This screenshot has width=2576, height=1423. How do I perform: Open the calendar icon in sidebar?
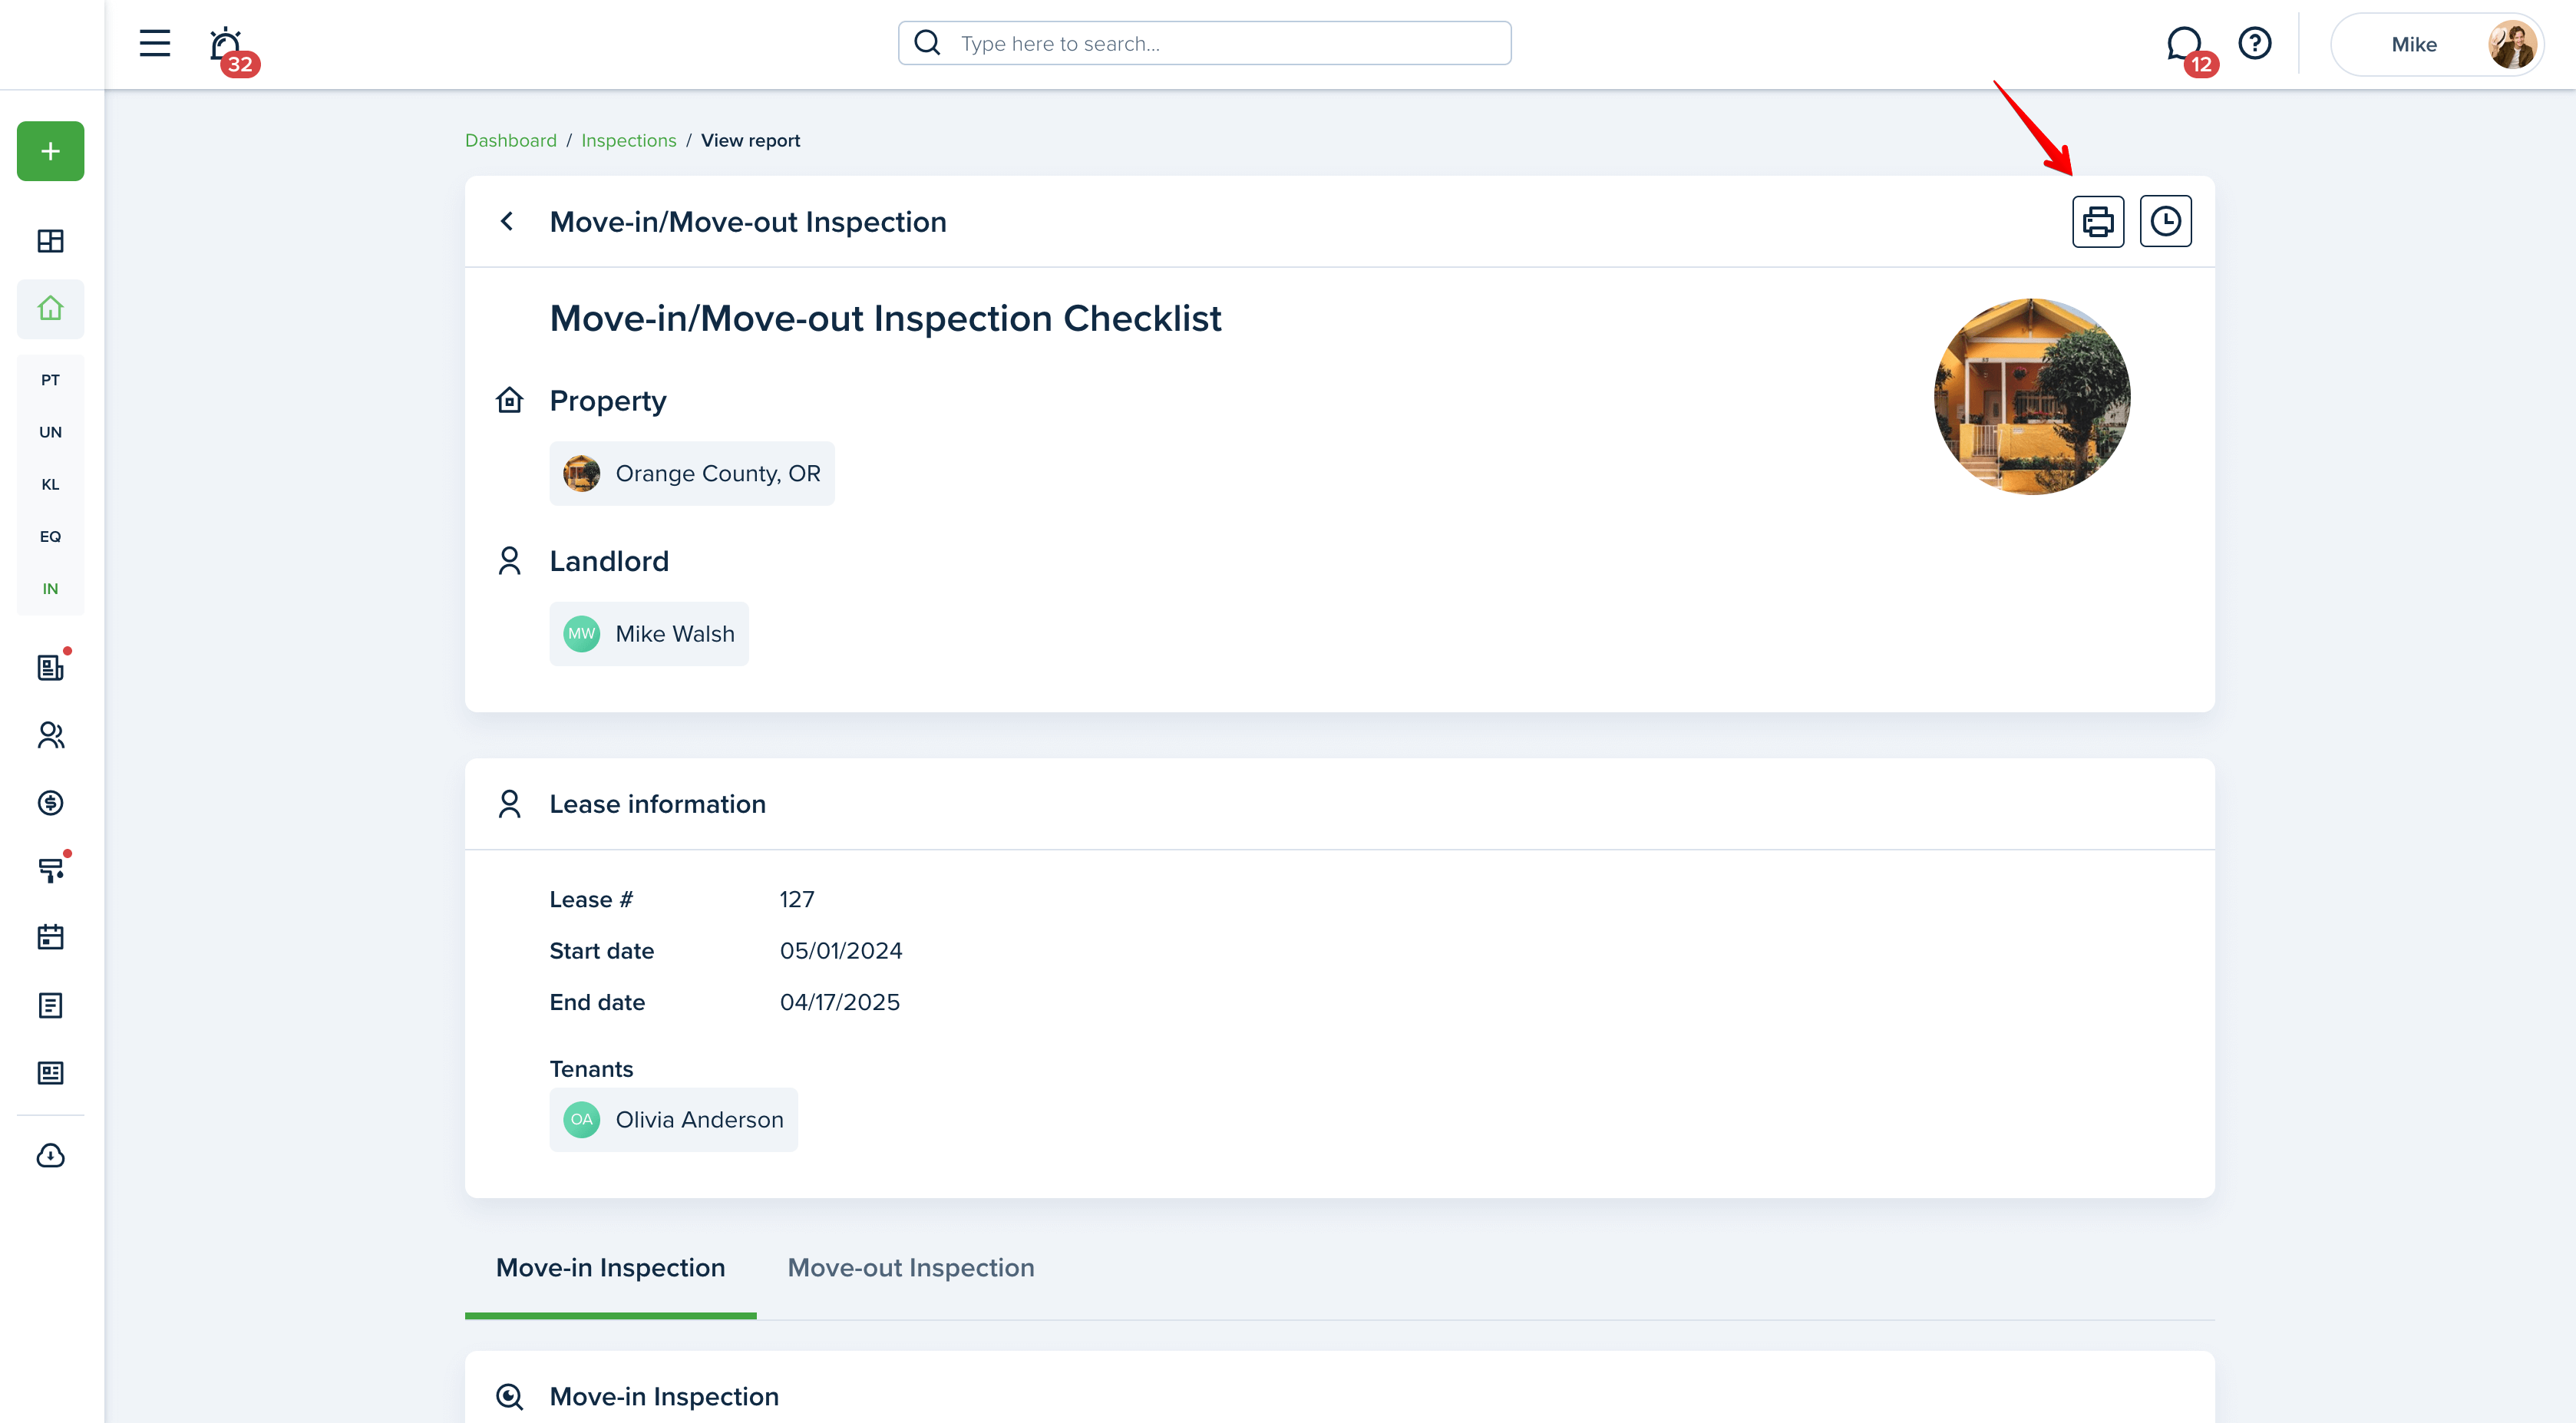(50, 937)
